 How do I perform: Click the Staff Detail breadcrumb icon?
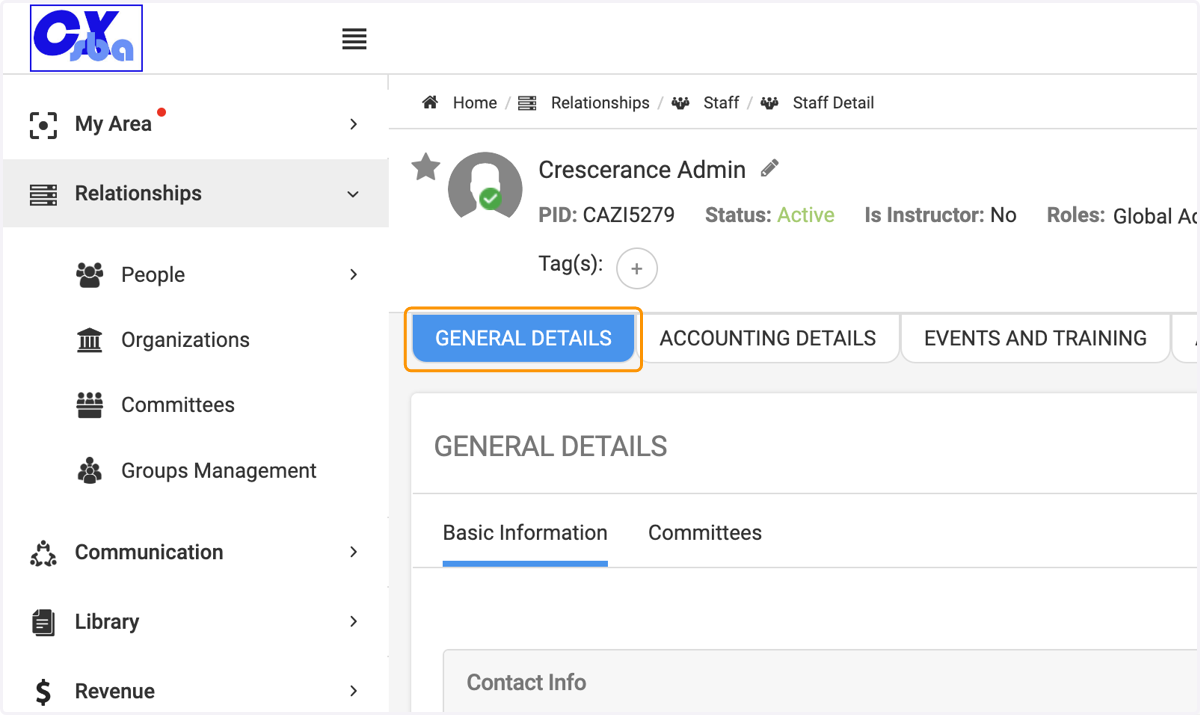coord(769,103)
